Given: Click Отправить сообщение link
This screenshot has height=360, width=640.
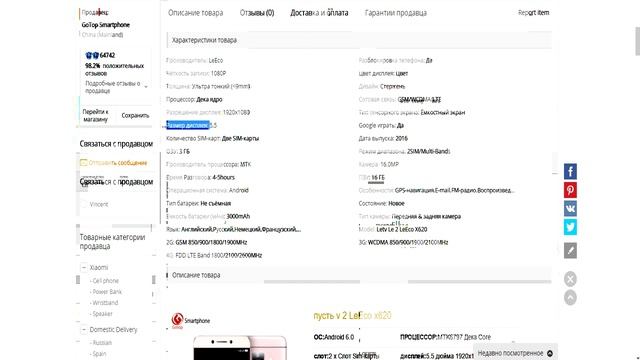Looking at the screenshot, I should pos(118,163).
